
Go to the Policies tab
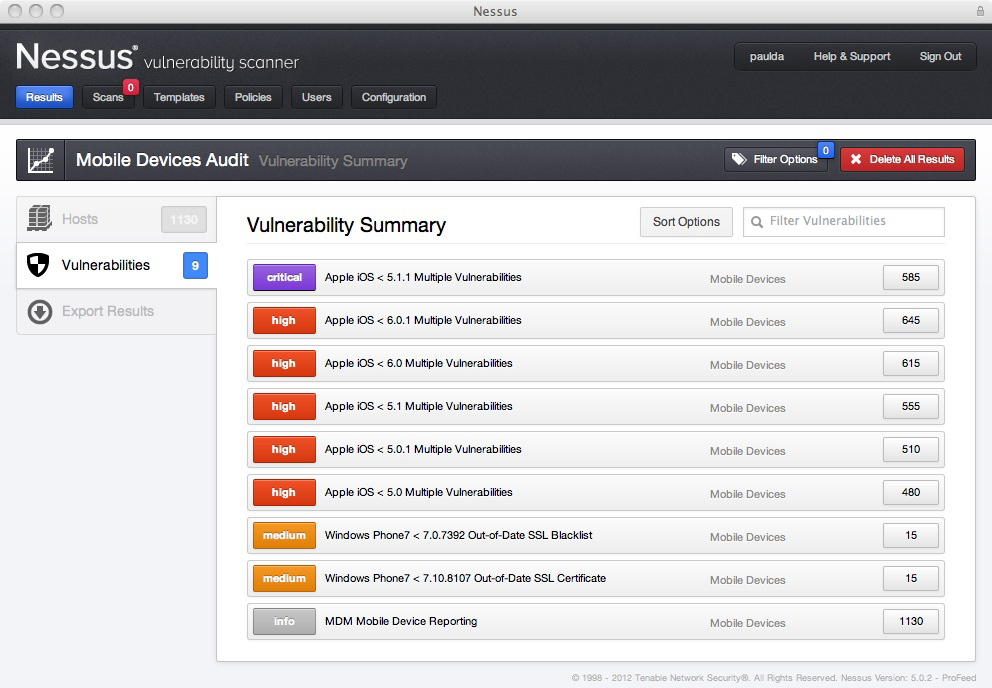pos(253,97)
